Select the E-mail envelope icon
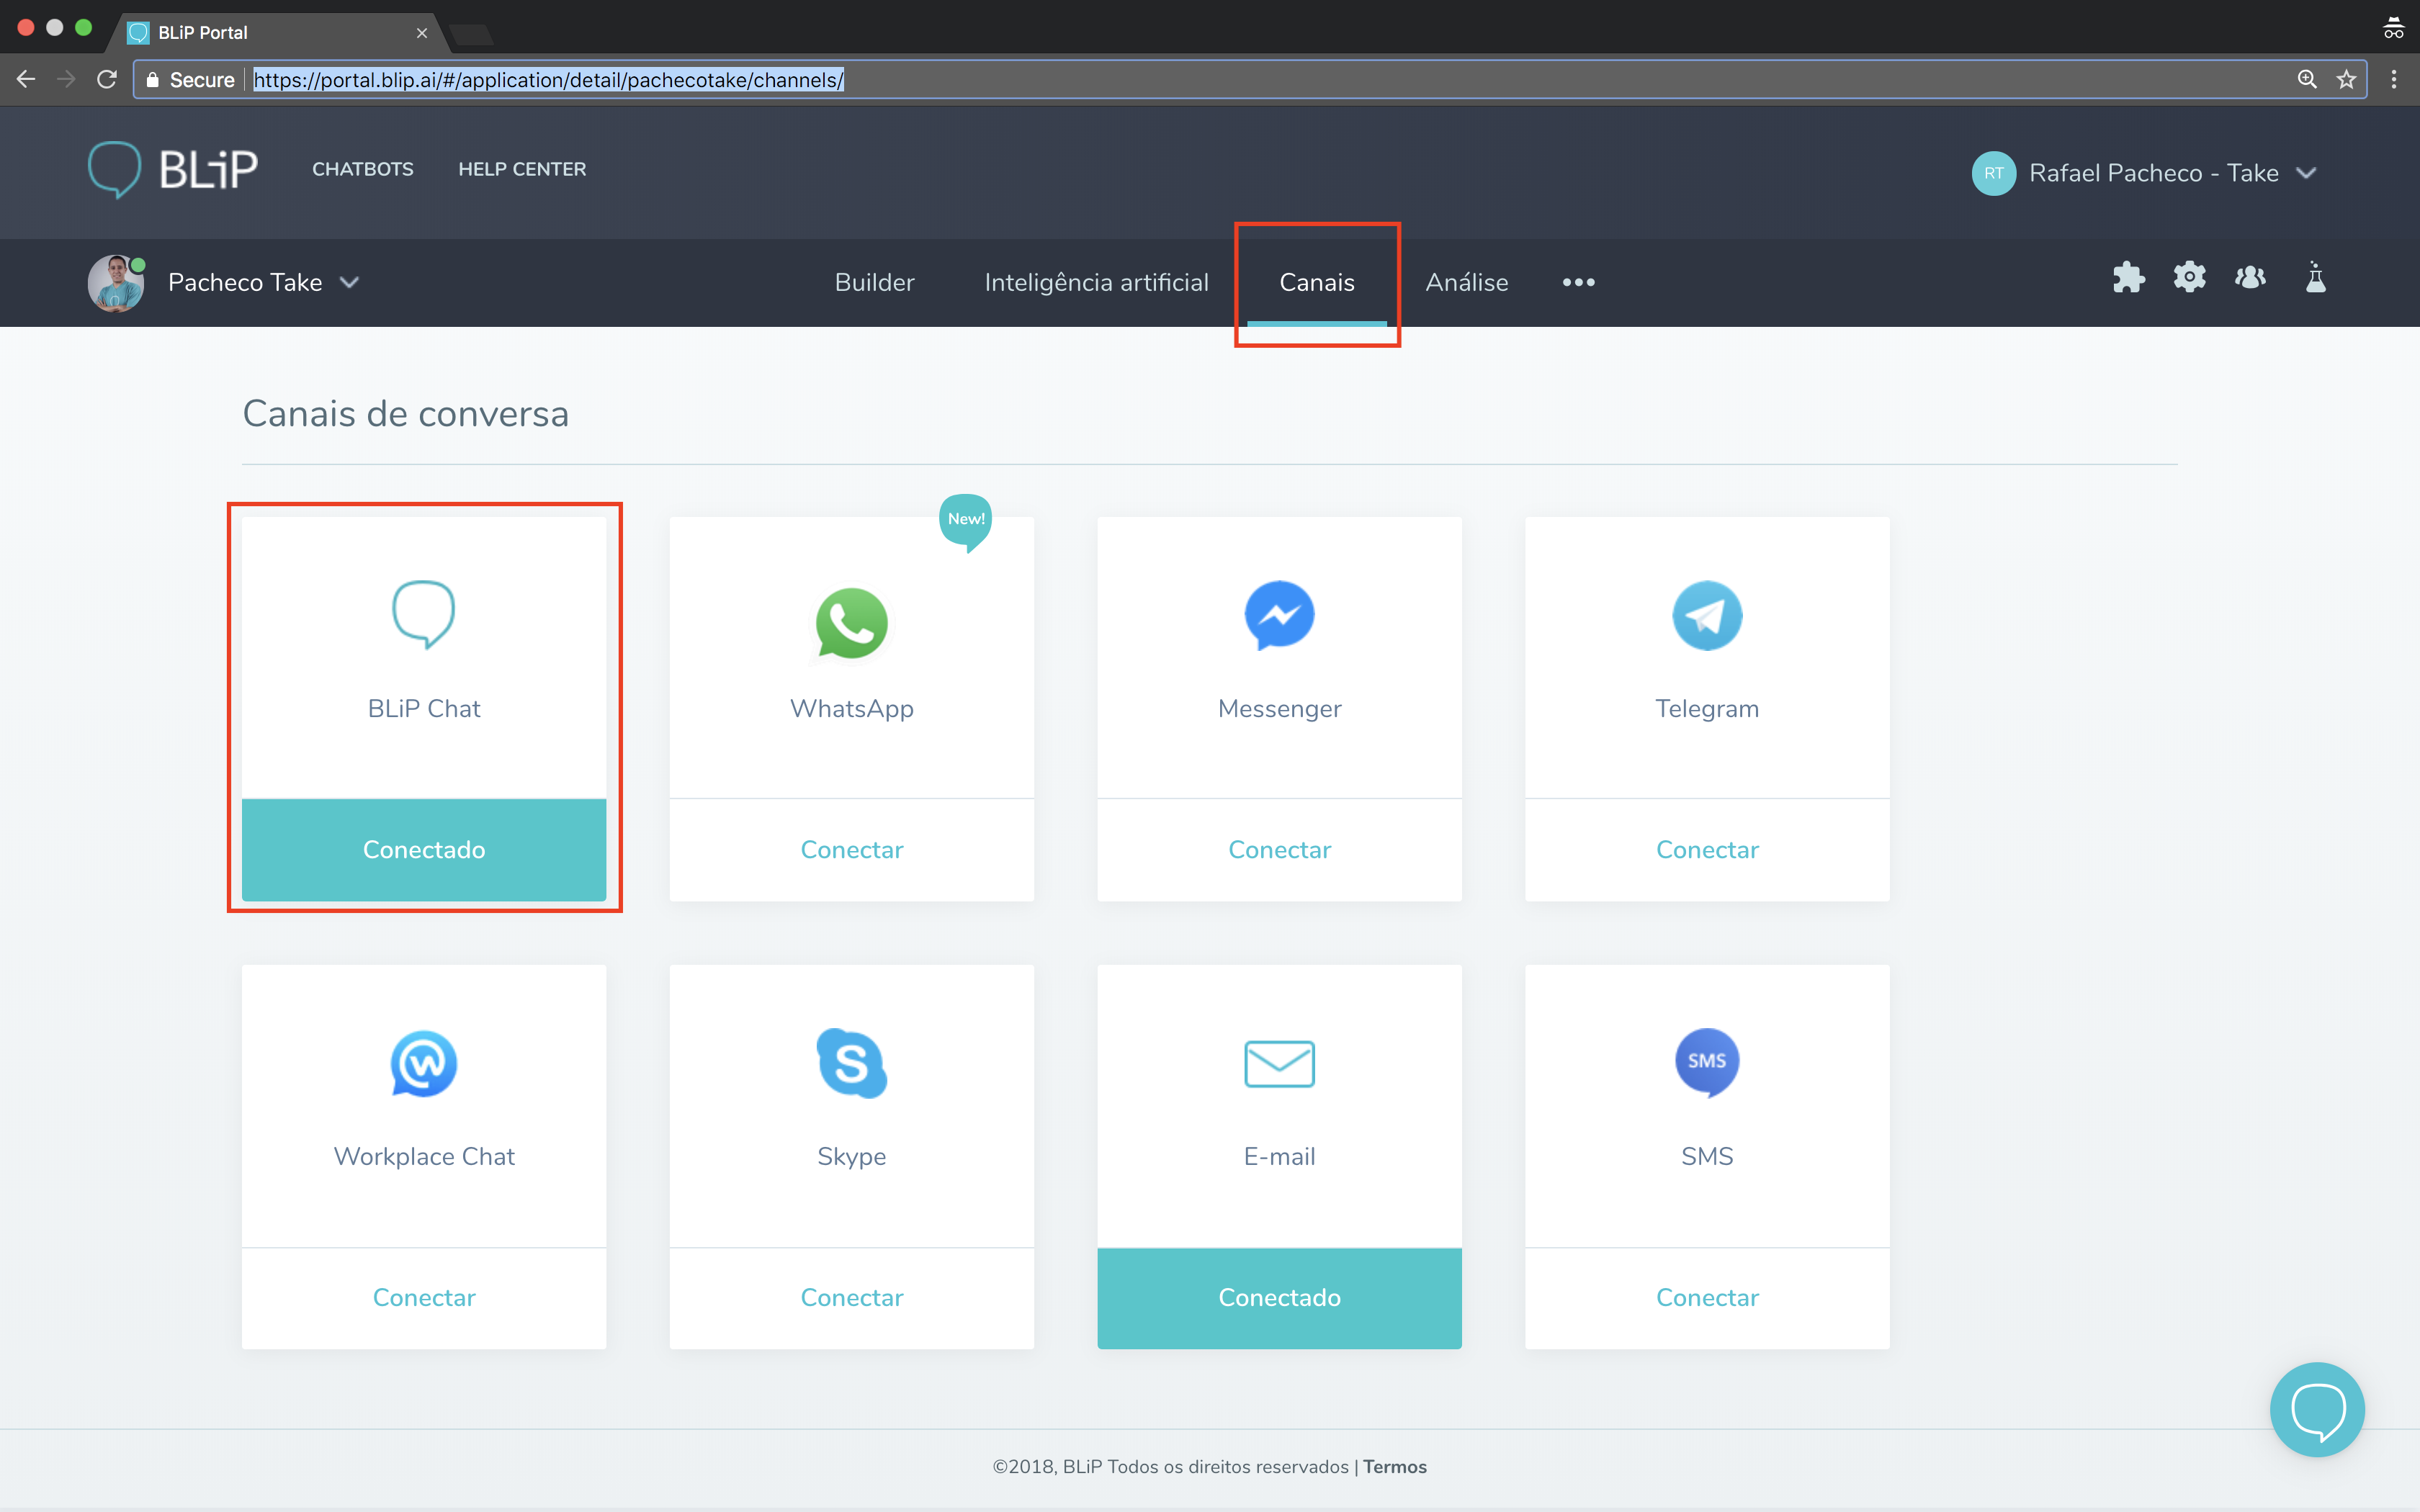The height and width of the screenshot is (1512, 2420). (x=1279, y=1063)
